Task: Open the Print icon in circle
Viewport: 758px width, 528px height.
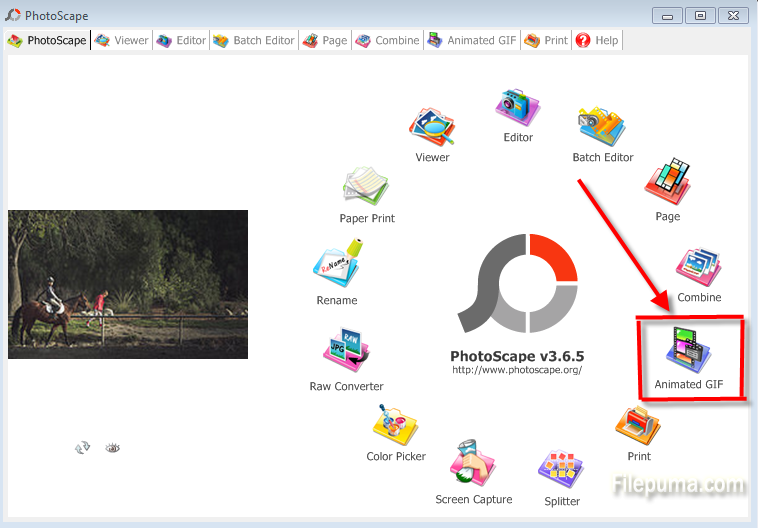Action: (638, 426)
